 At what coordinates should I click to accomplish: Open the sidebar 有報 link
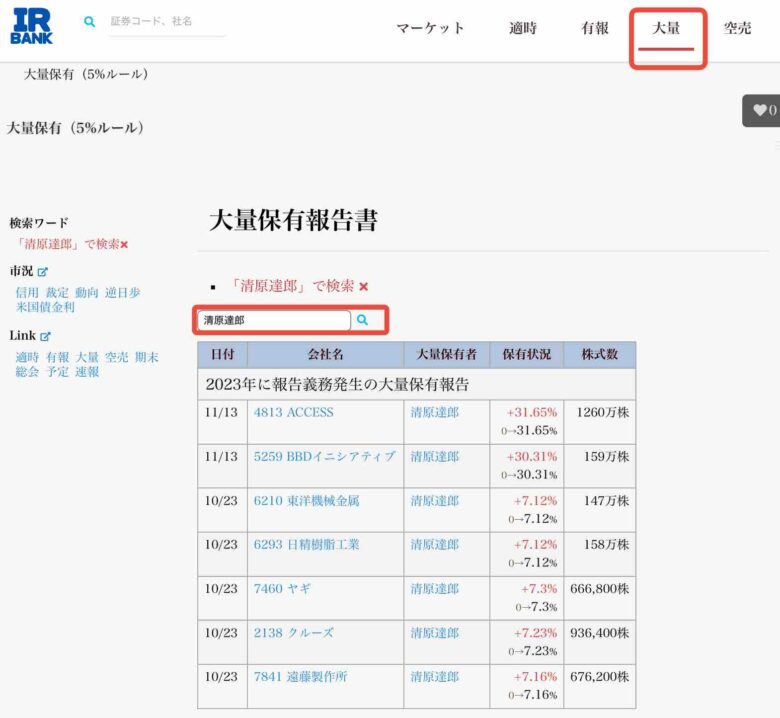pyautogui.click(x=57, y=357)
